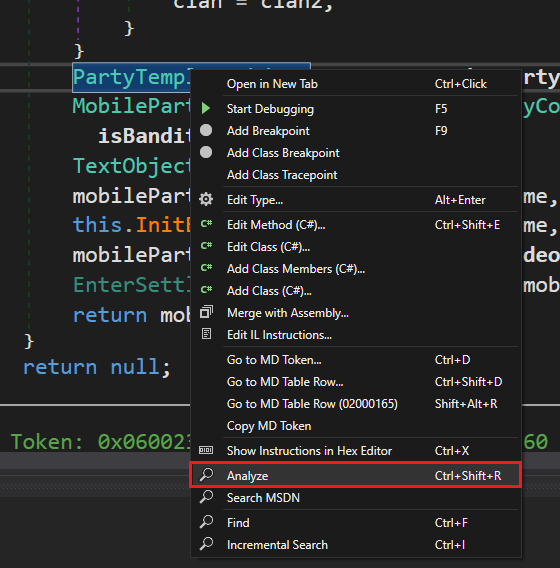The image size is (560, 568).
Task: Choose Add Breakpoint menu entry
Action: pos(356,131)
